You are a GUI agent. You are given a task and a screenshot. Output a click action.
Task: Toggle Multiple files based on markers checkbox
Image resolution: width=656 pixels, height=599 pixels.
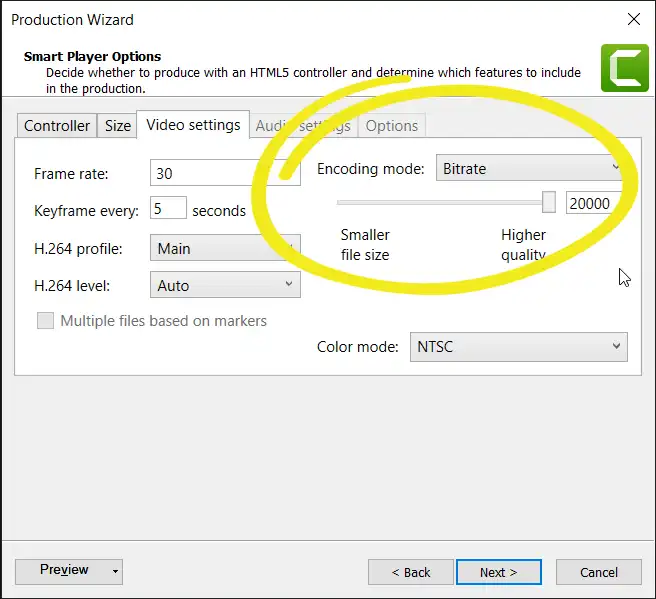(x=45, y=321)
